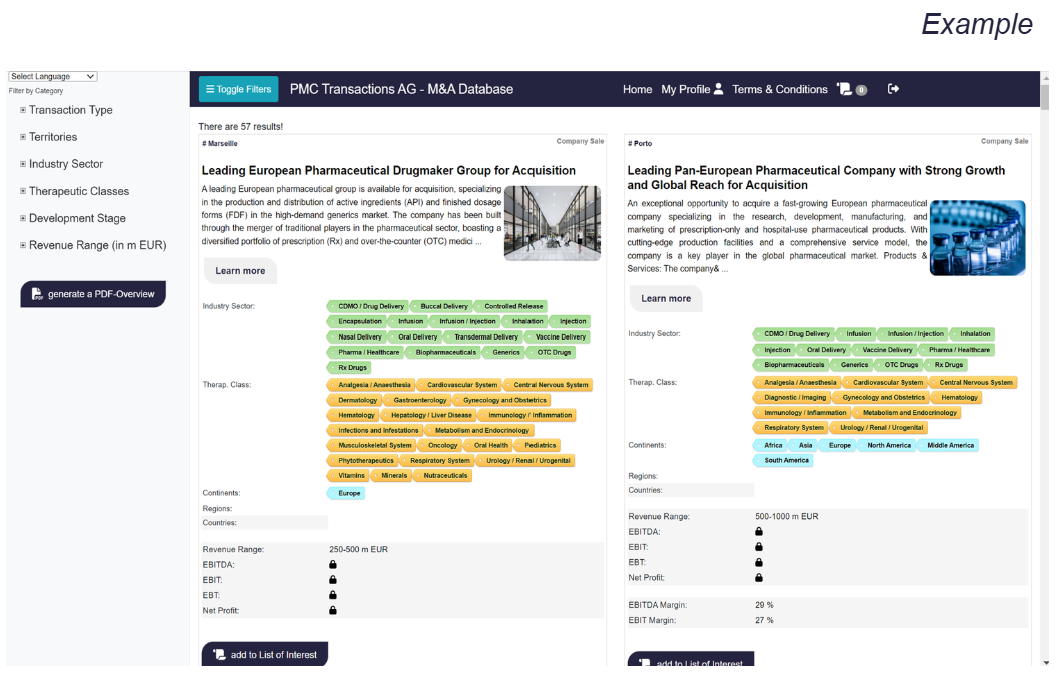Image resolution: width=1056 pixels, height=674 pixels.
Task: Click Learn more on the Marseille listing
Action: click(x=240, y=270)
